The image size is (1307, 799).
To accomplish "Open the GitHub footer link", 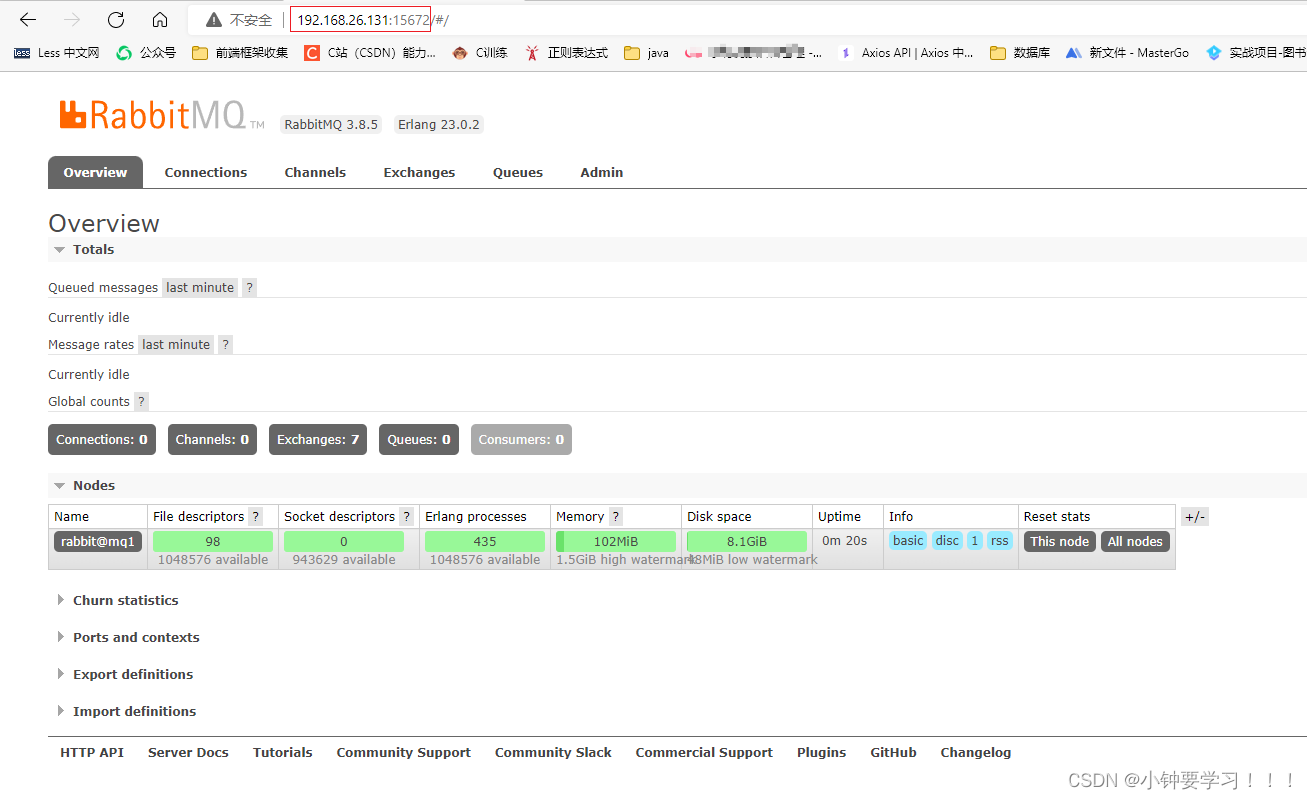I will pyautogui.click(x=893, y=753).
